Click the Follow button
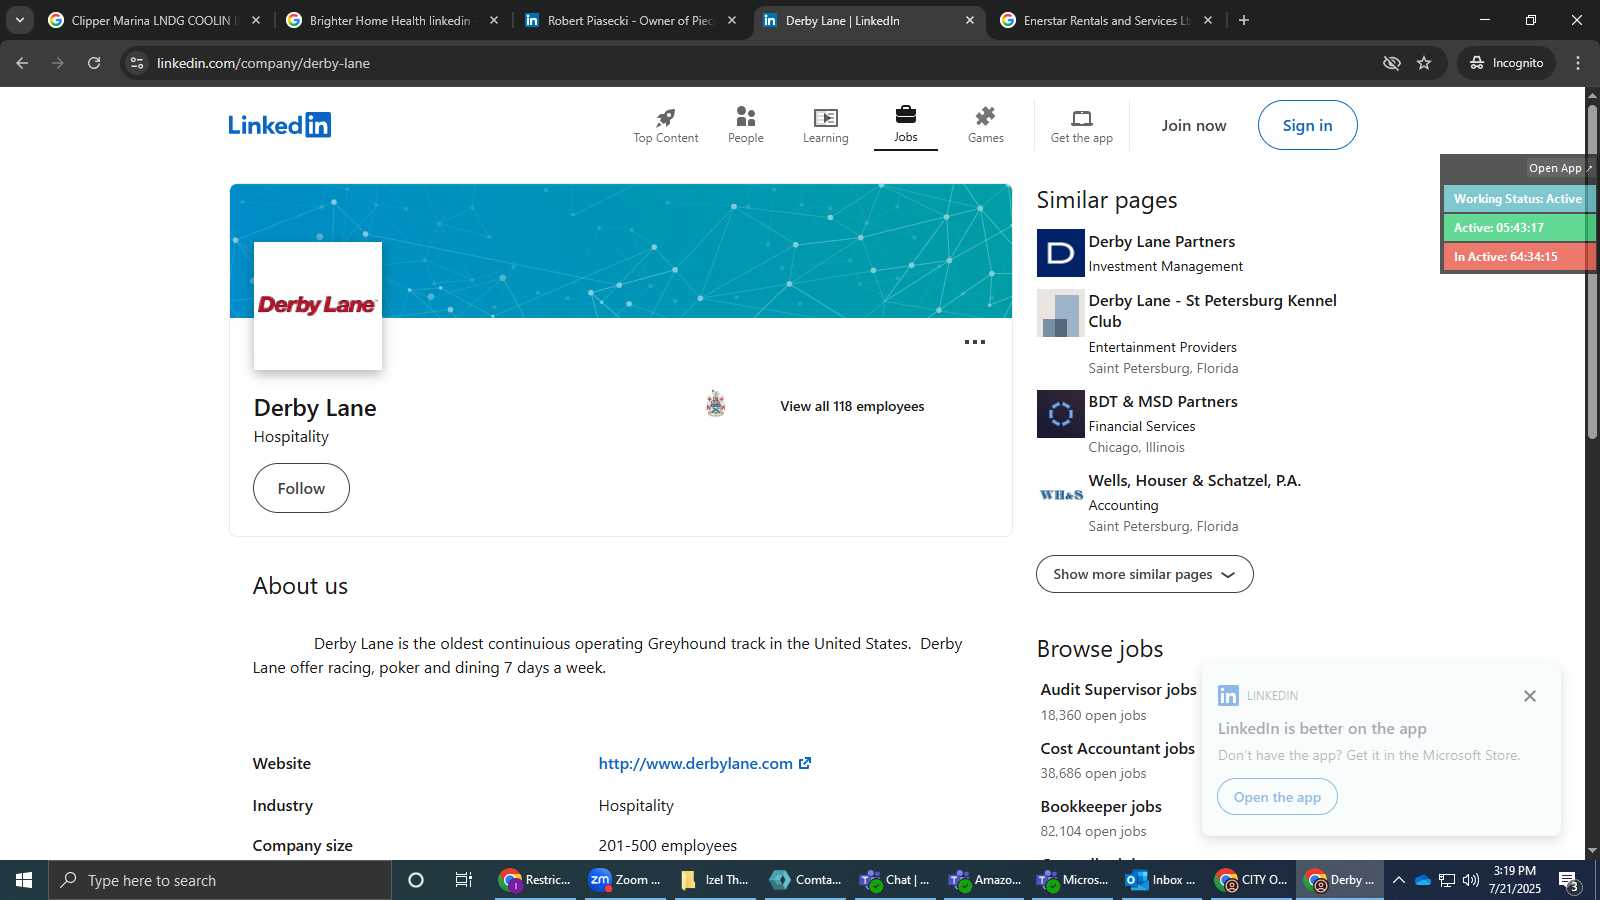The width and height of the screenshot is (1600, 900). (x=301, y=488)
